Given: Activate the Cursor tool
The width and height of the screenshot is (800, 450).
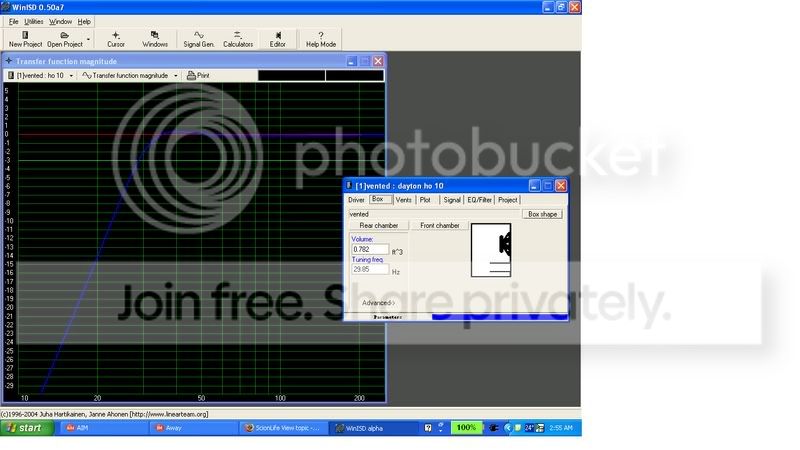Looking at the screenshot, I should (x=116, y=38).
